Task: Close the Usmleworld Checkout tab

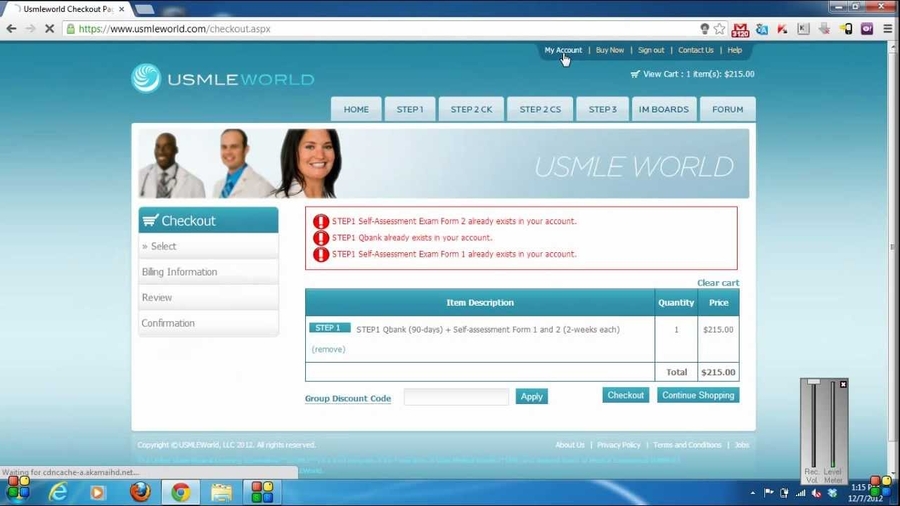Action: (x=121, y=9)
